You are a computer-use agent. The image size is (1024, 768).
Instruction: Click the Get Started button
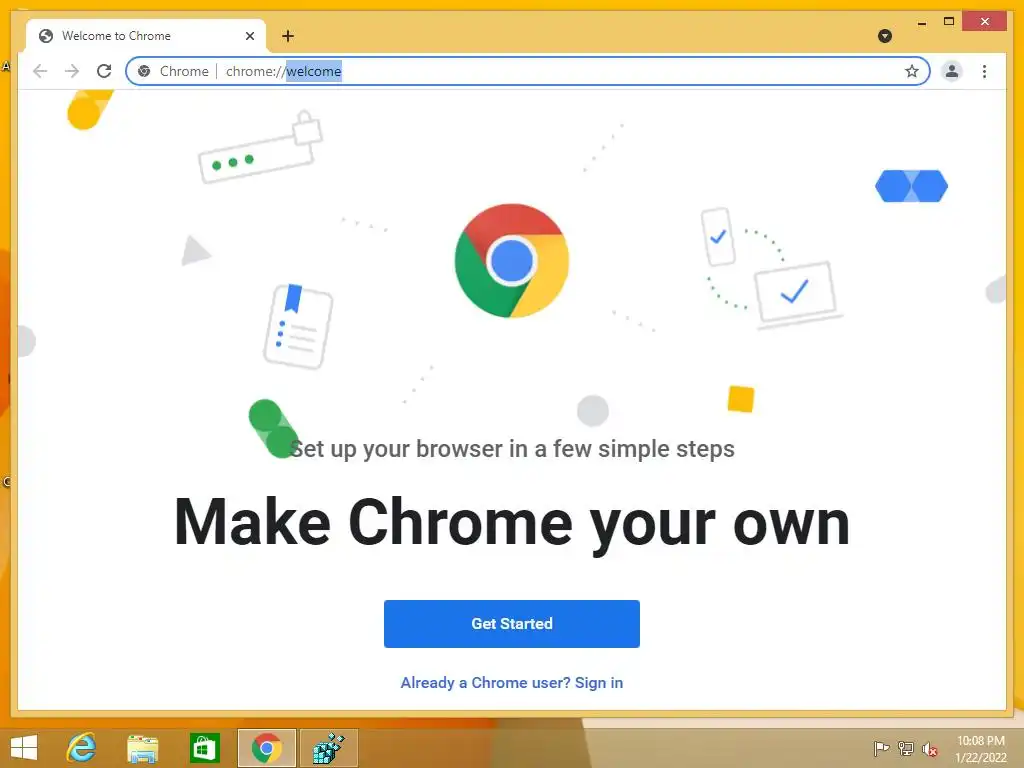[x=512, y=624]
